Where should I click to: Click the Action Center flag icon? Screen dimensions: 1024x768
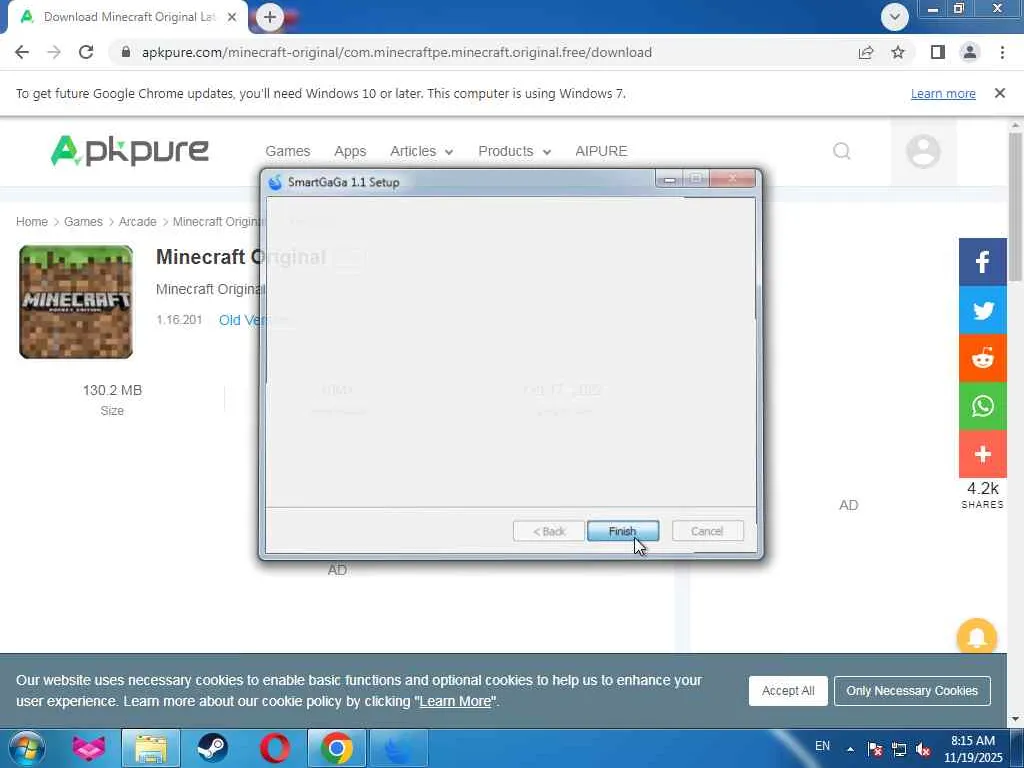click(875, 749)
